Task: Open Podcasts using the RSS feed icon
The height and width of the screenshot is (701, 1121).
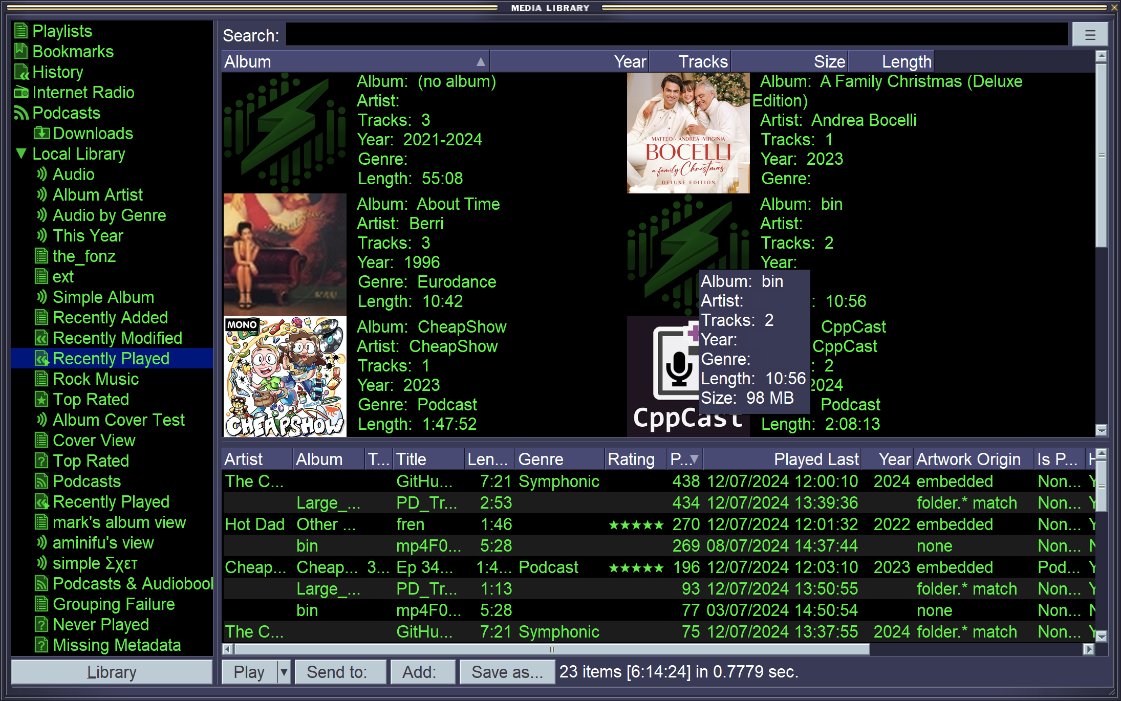Action: tap(22, 112)
